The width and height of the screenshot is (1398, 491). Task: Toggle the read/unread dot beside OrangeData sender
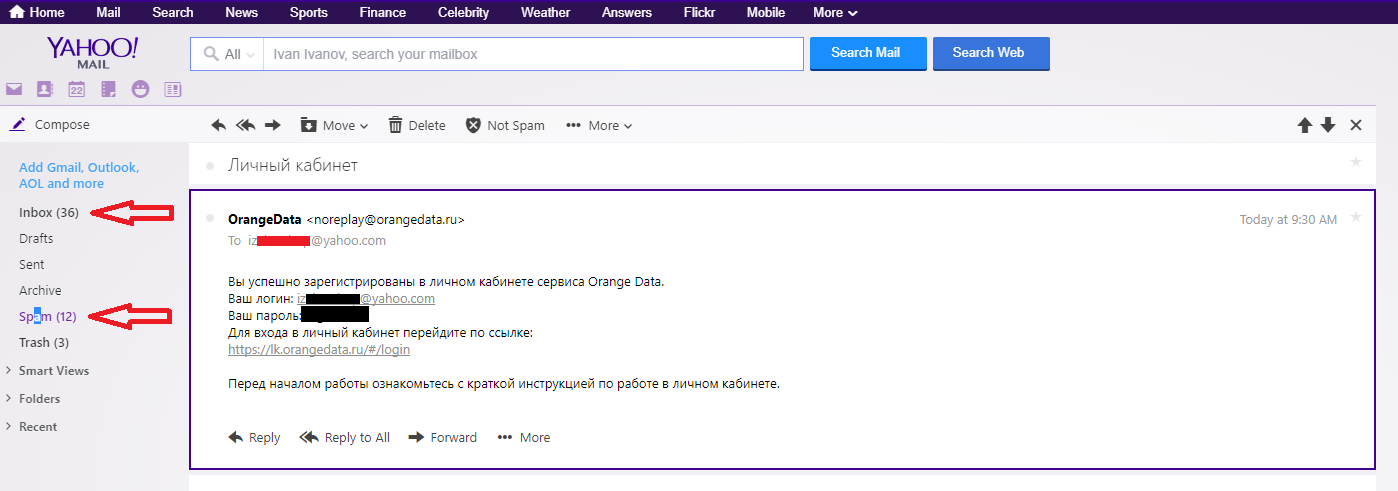[210, 218]
